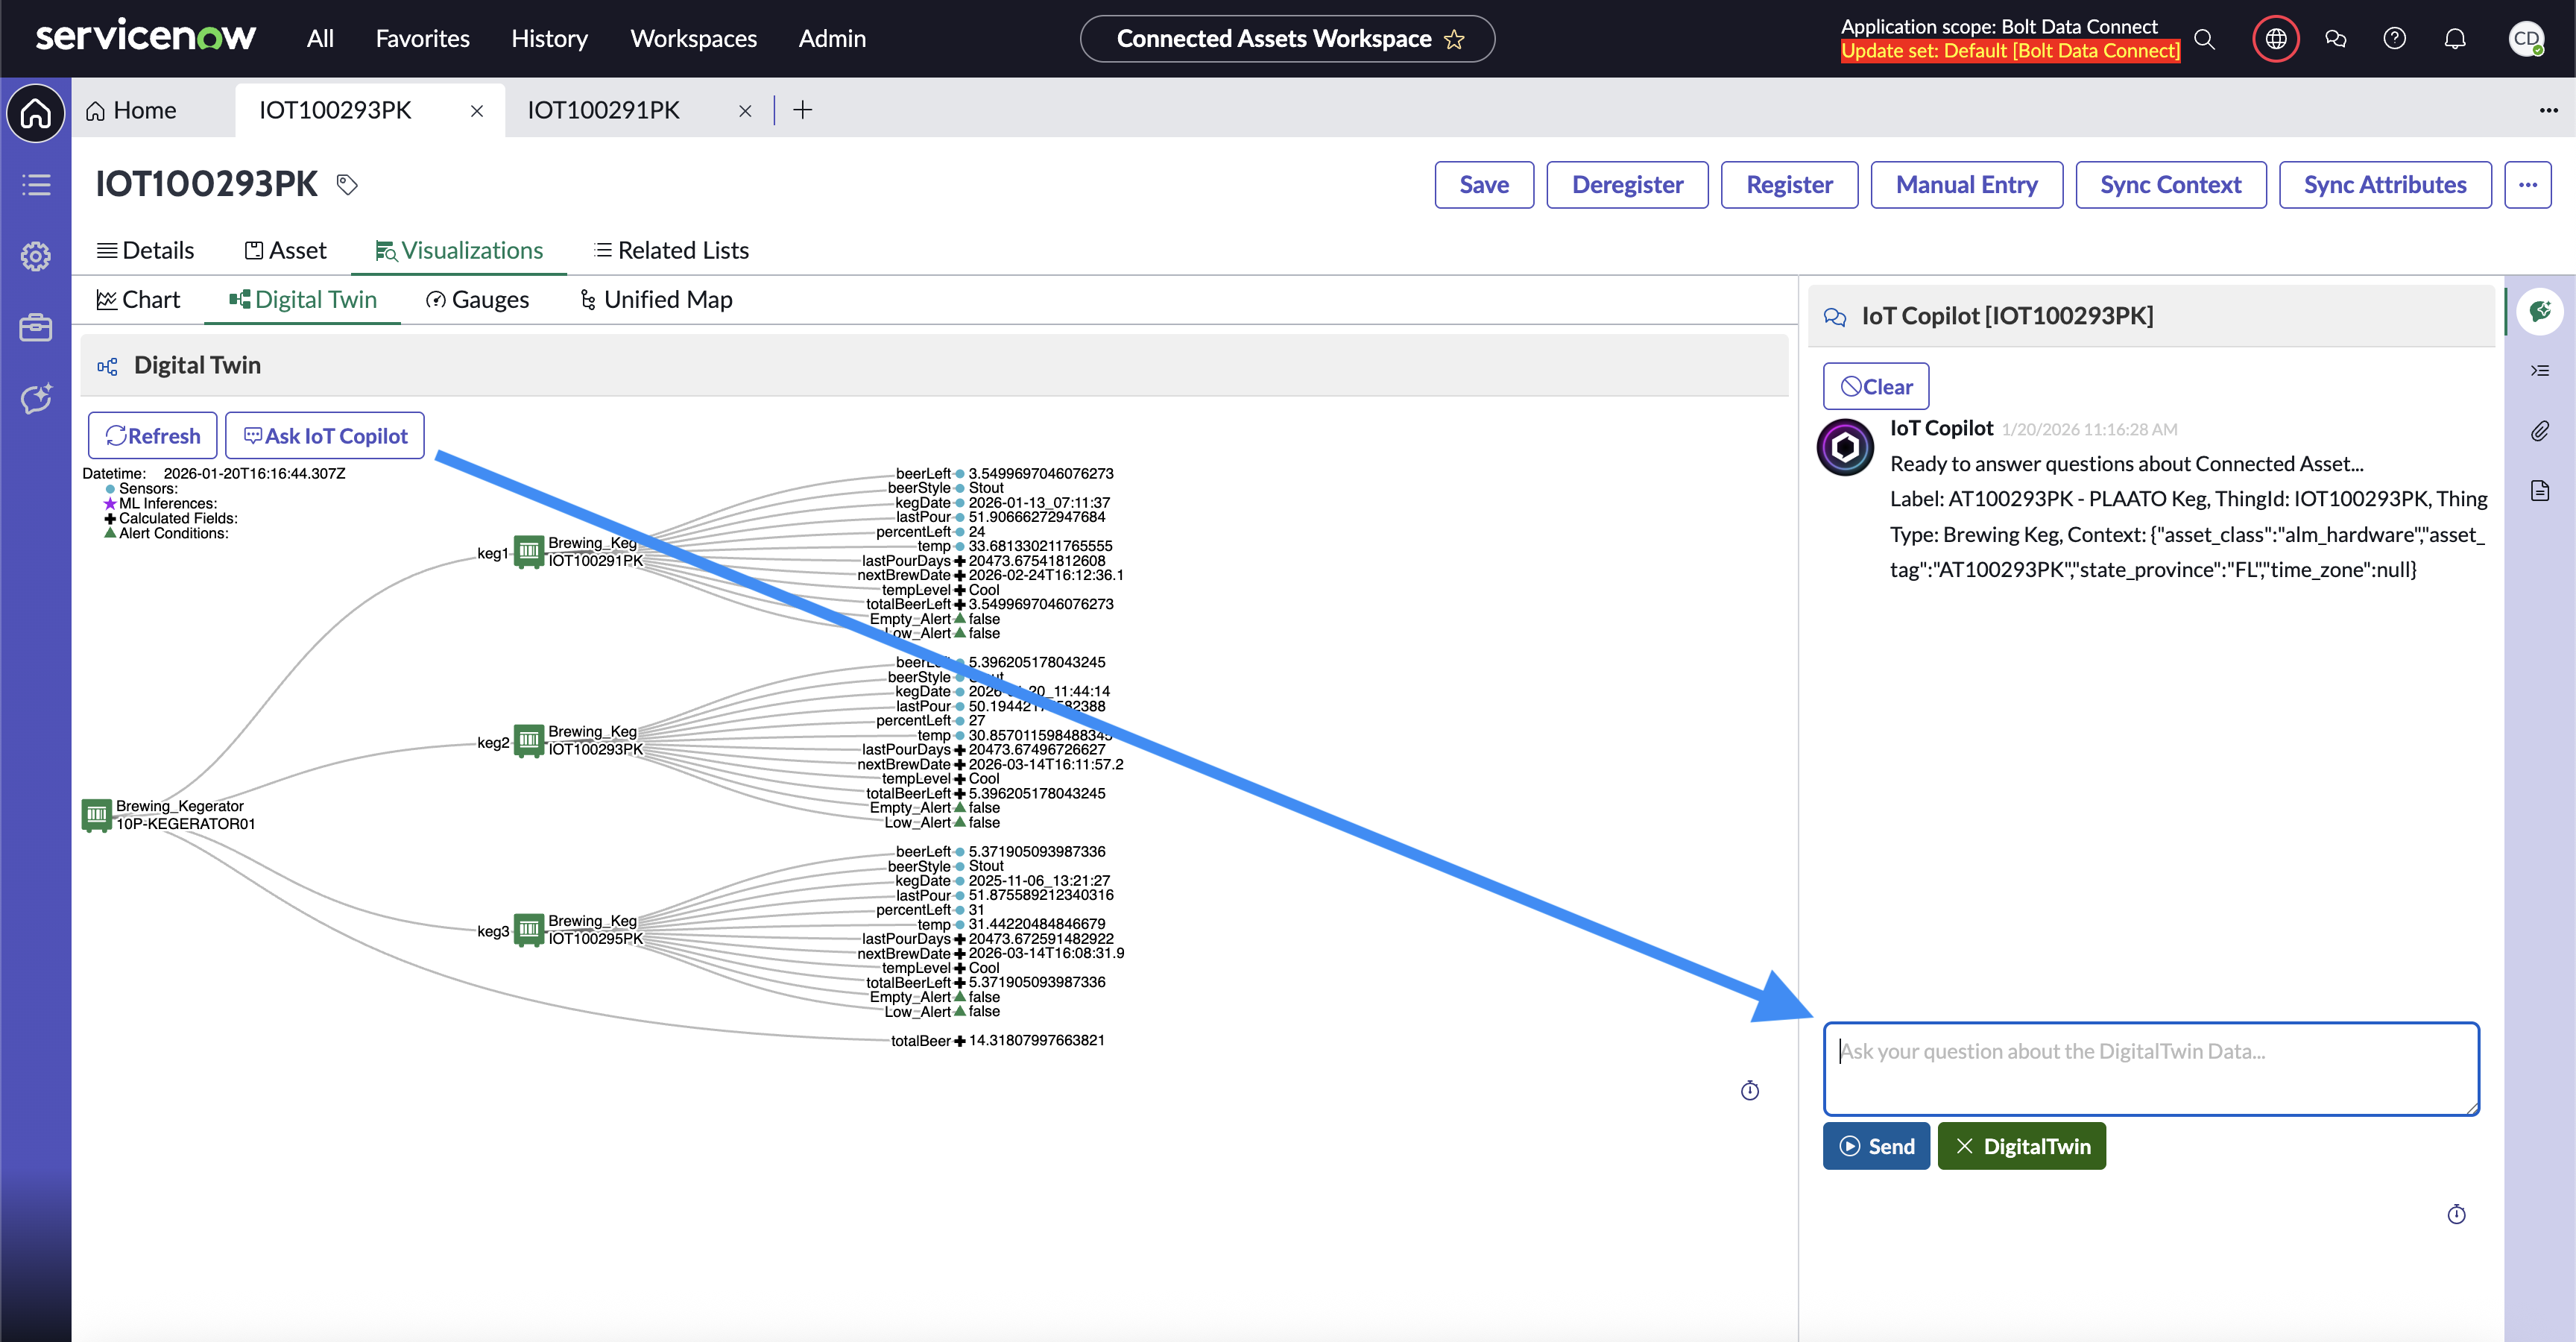Click the IOT100293PK node label in graph
The width and height of the screenshot is (2576, 1342).
tap(595, 749)
